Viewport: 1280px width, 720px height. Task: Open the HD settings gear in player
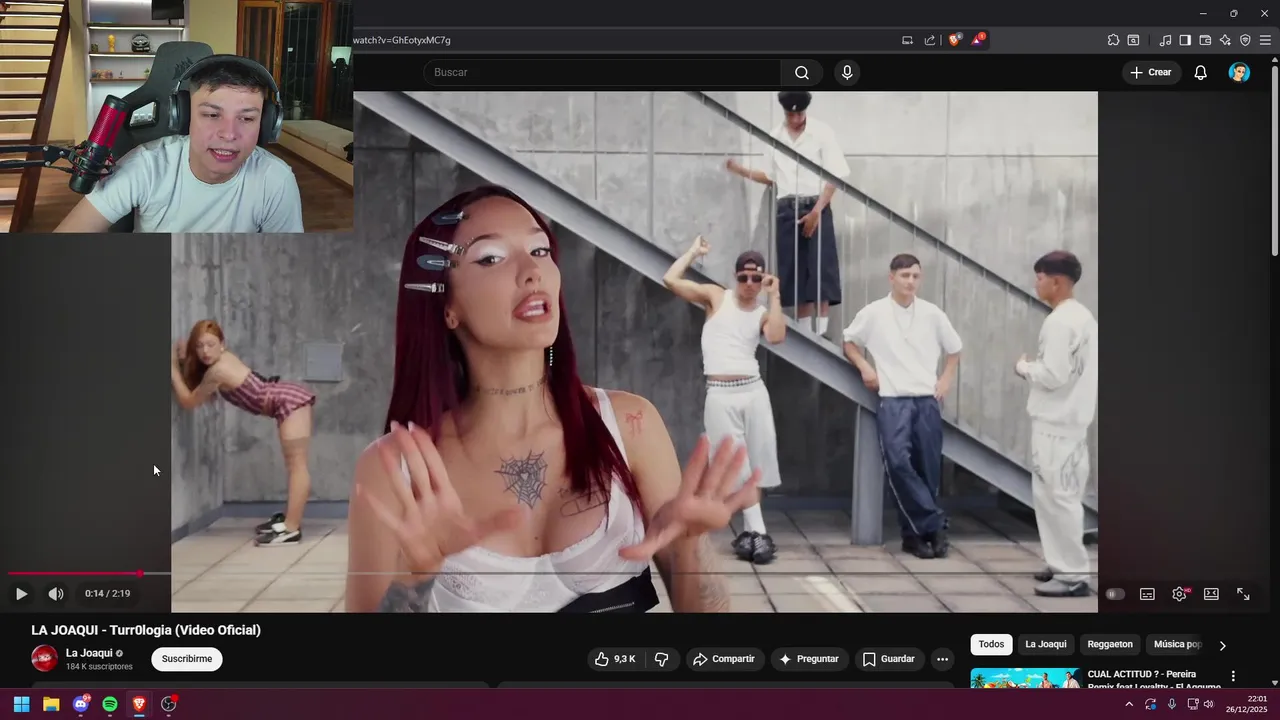pos(1180,594)
